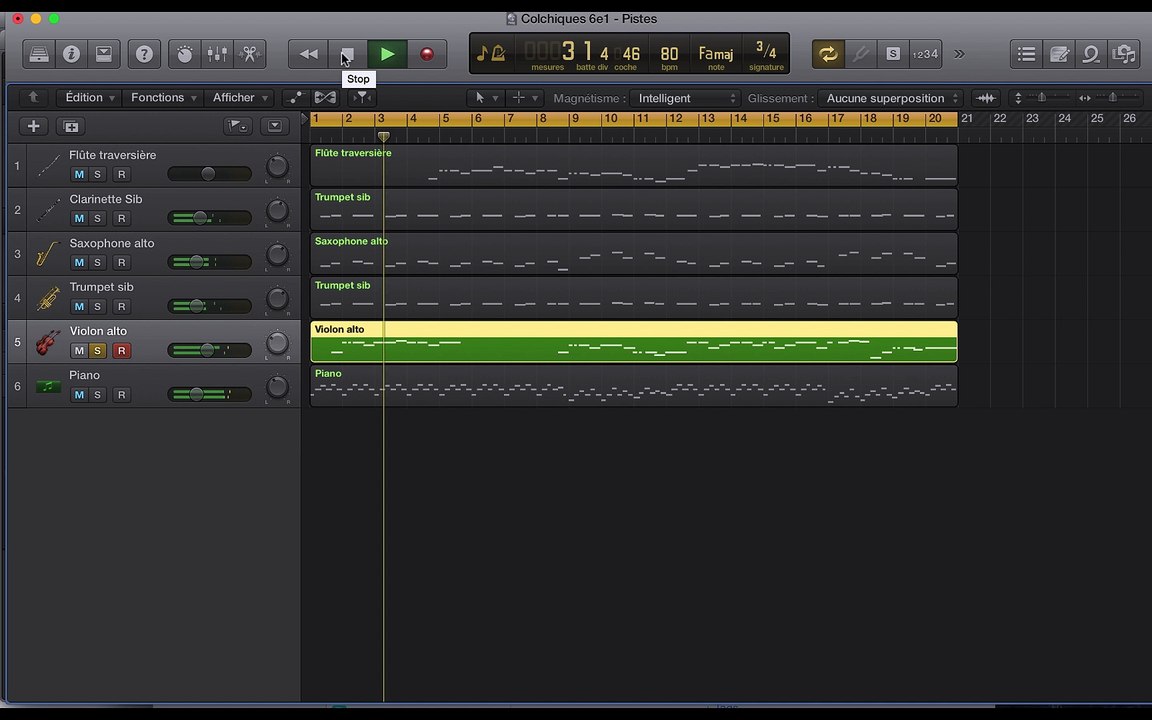Open Smart Controls knob icon

point(184,54)
